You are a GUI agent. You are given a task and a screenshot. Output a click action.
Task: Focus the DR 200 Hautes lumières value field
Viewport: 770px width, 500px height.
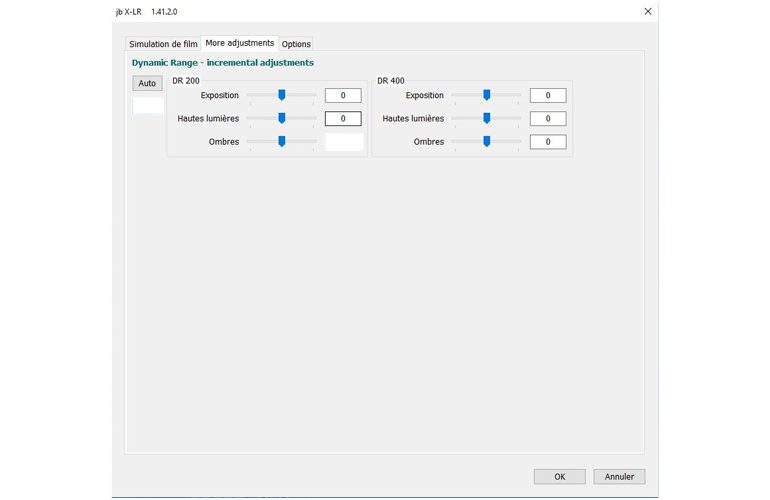coord(343,119)
